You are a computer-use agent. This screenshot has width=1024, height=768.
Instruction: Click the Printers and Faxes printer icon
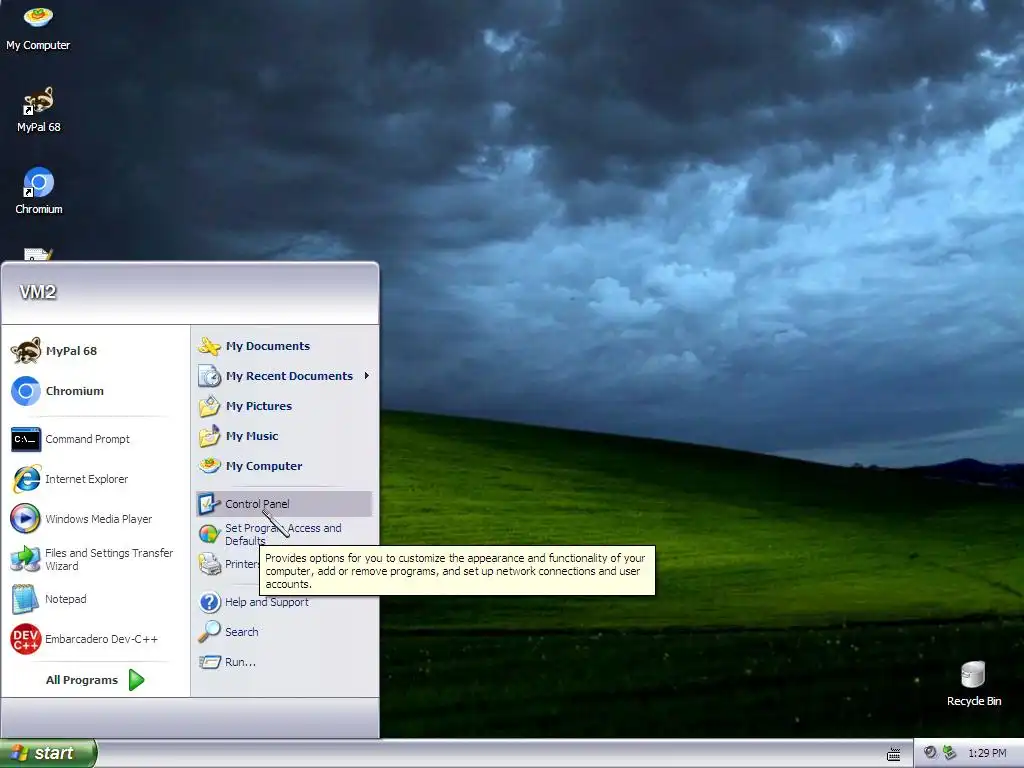click(210, 564)
